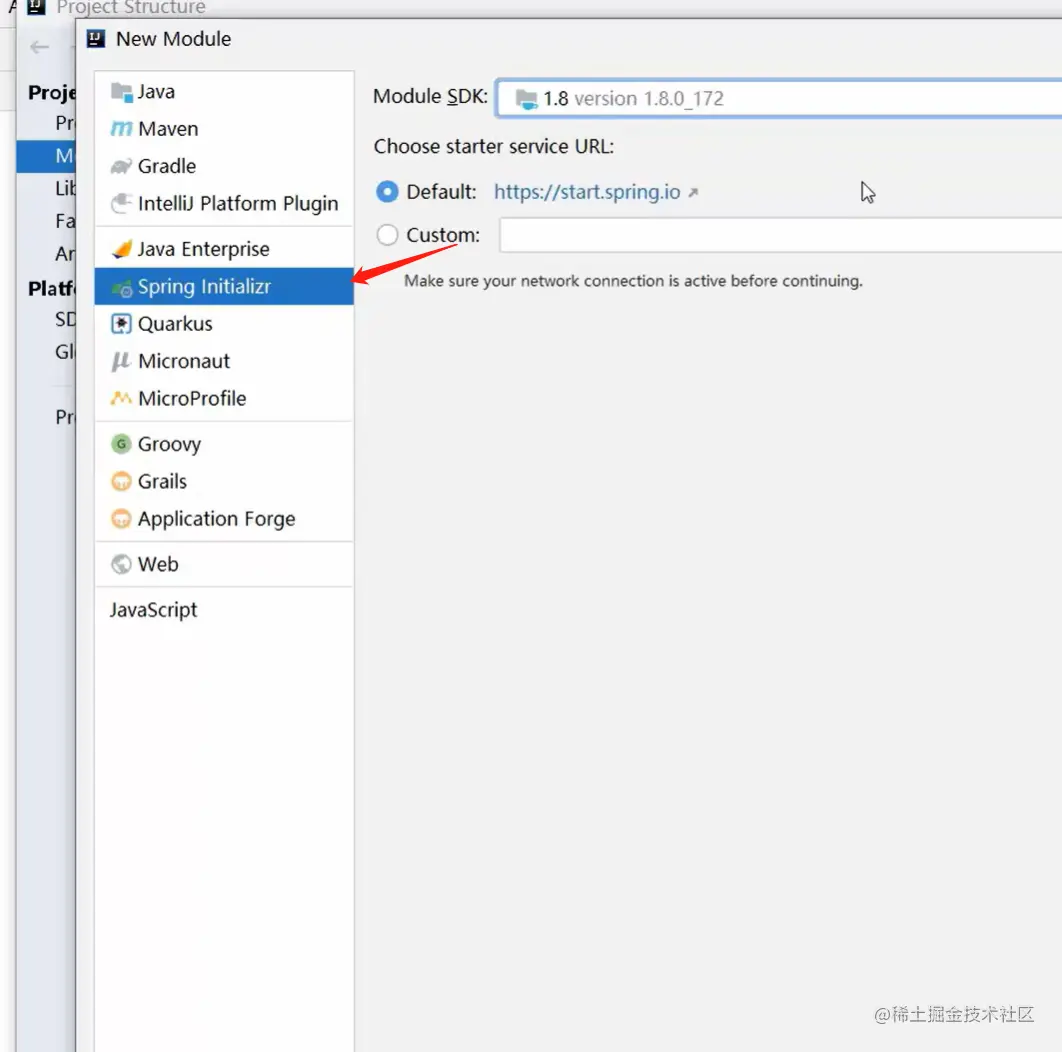
Task: Click the Spring Initializr icon
Action: (121, 287)
